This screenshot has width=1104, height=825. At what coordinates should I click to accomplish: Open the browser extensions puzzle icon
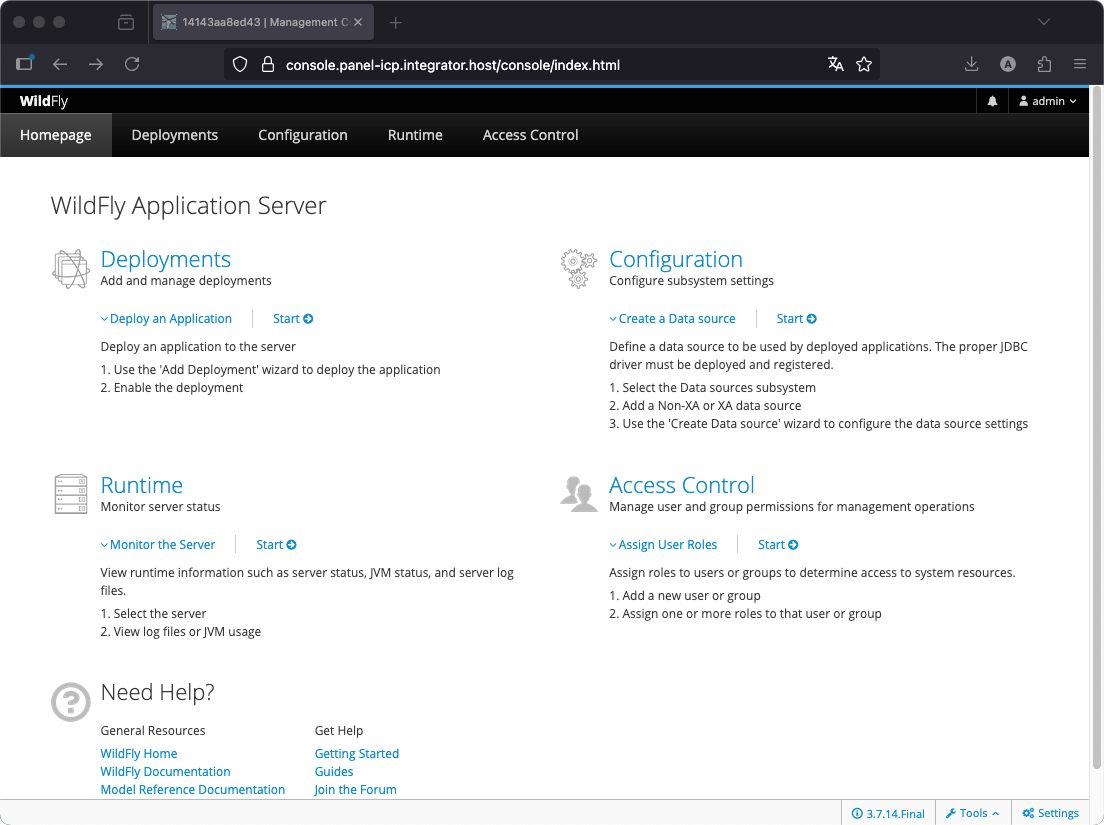point(1044,64)
